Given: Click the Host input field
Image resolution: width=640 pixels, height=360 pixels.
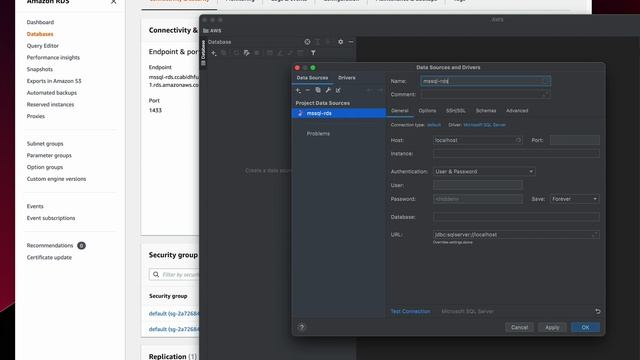Looking at the screenshot, I should tap(477, 140).
